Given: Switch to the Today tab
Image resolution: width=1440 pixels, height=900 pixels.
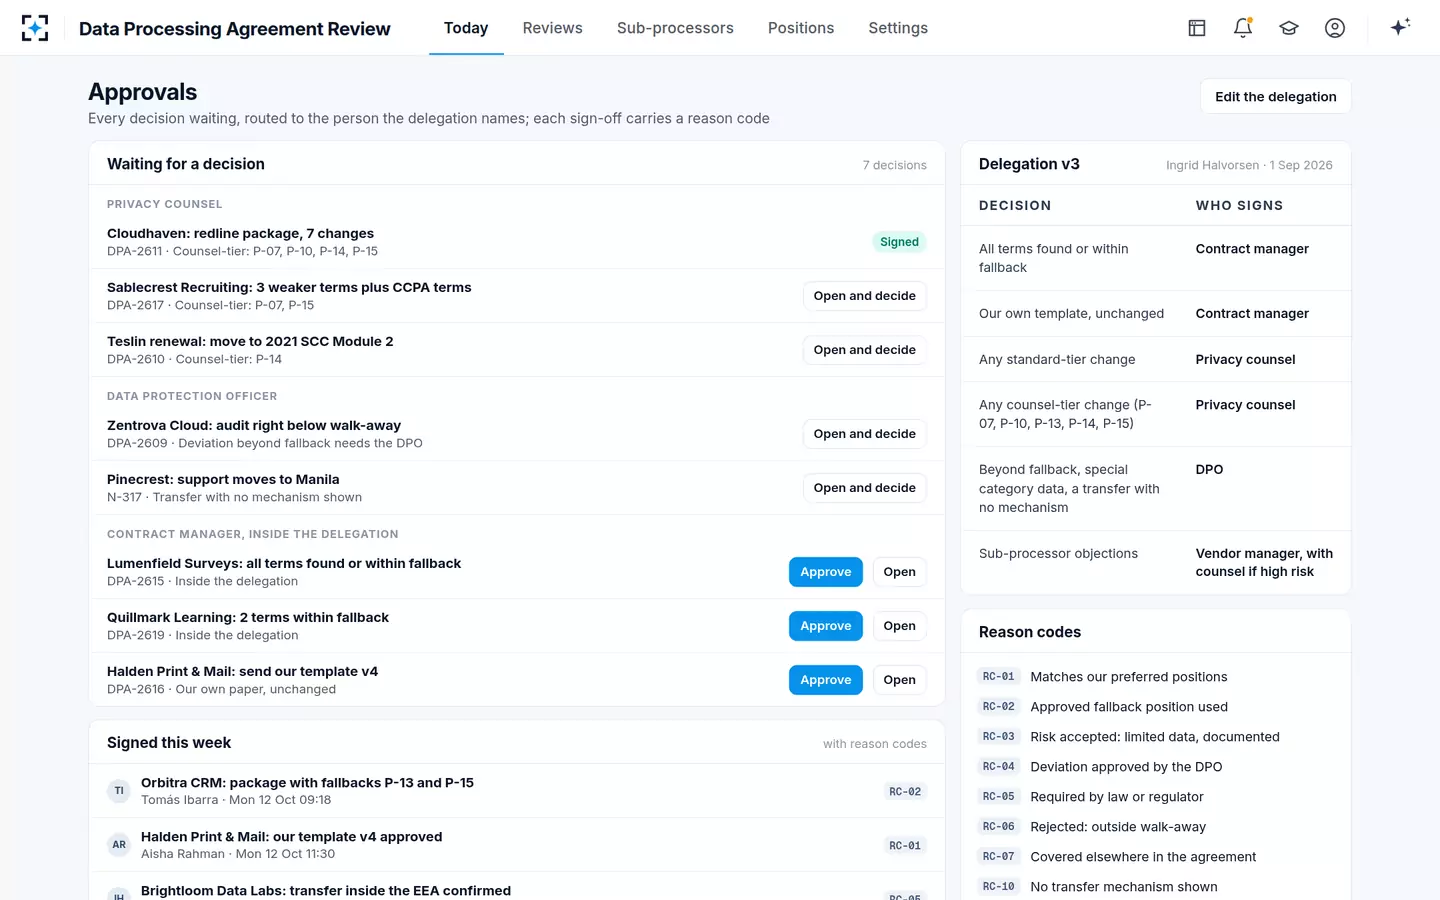Looking at the screenshot, I should point(466,28).
